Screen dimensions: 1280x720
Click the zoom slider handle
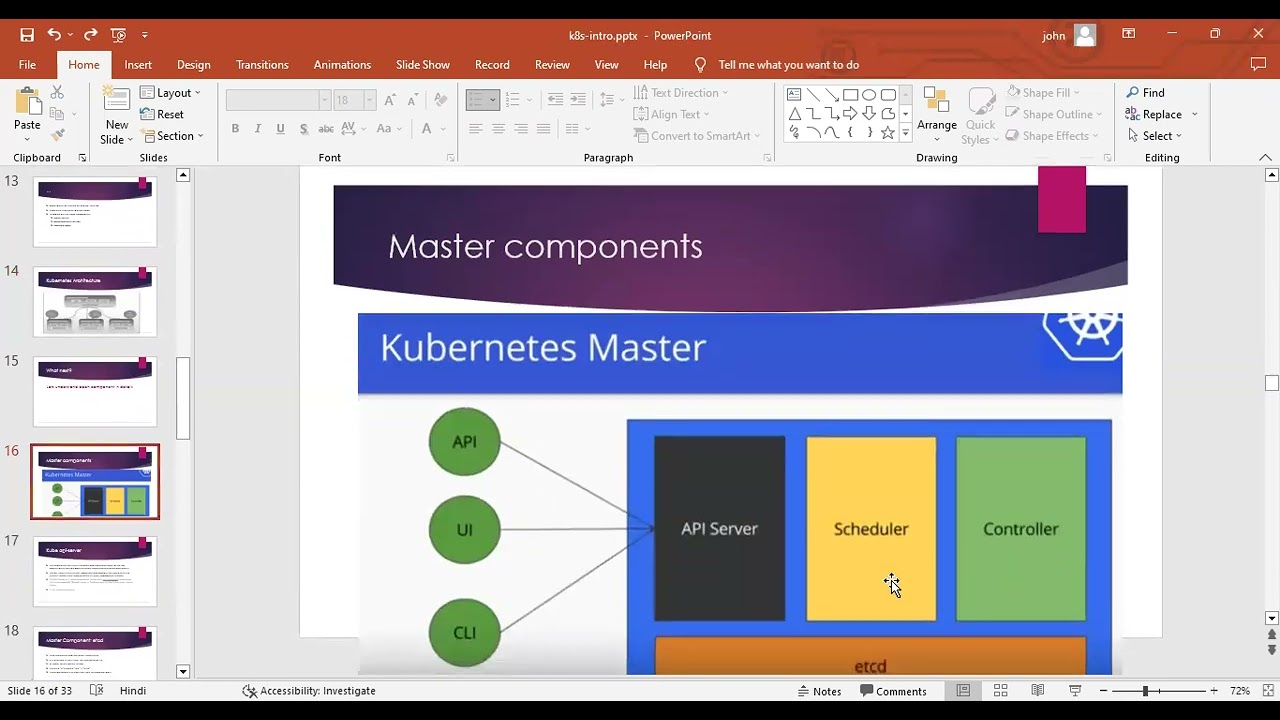tap(1145, 691)
